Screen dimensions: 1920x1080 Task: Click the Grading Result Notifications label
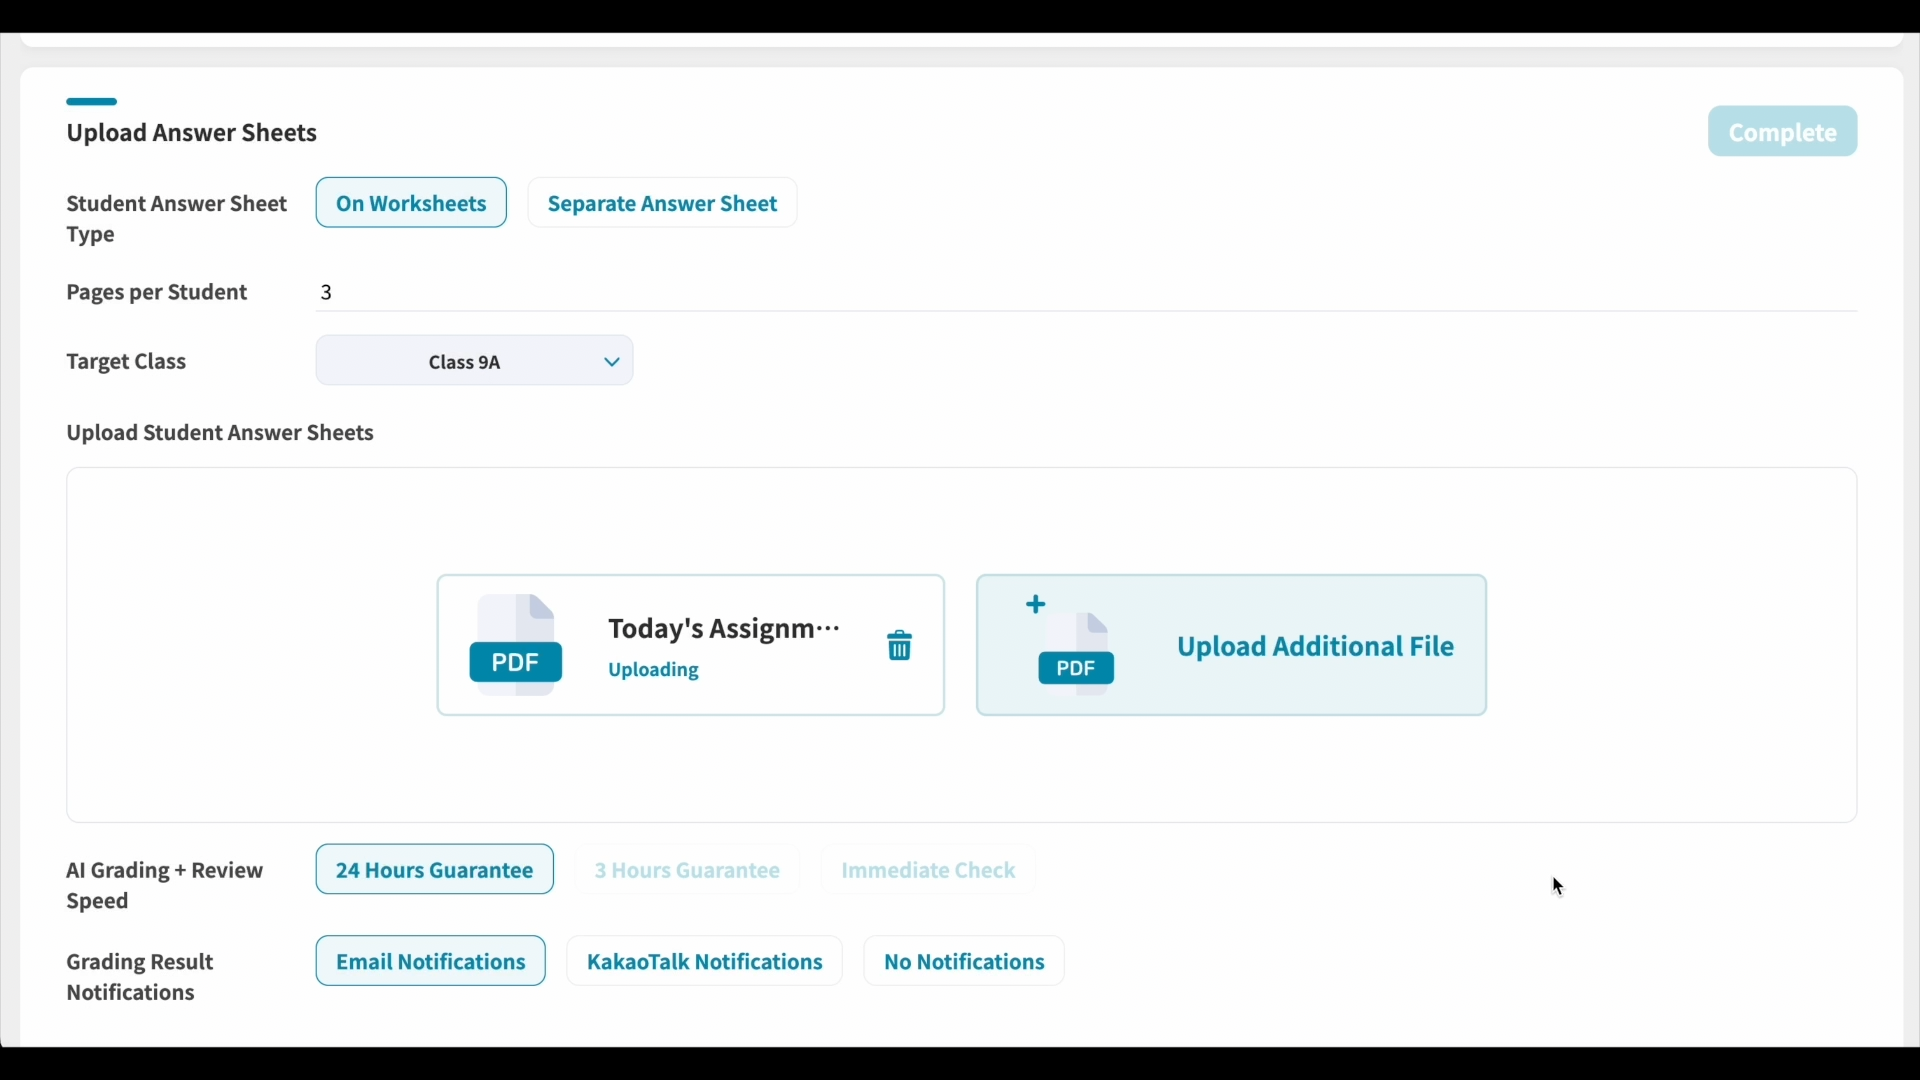pyautogui.click(x=140, y=978)
